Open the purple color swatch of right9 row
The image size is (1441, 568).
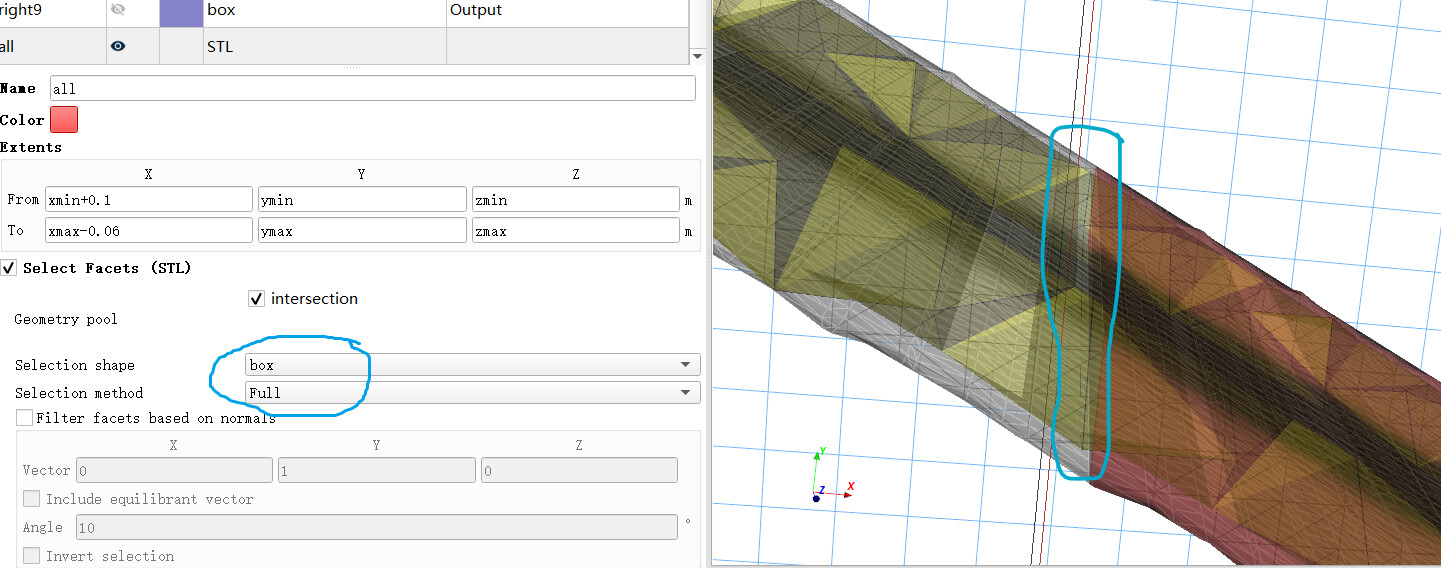pos(180,10)
